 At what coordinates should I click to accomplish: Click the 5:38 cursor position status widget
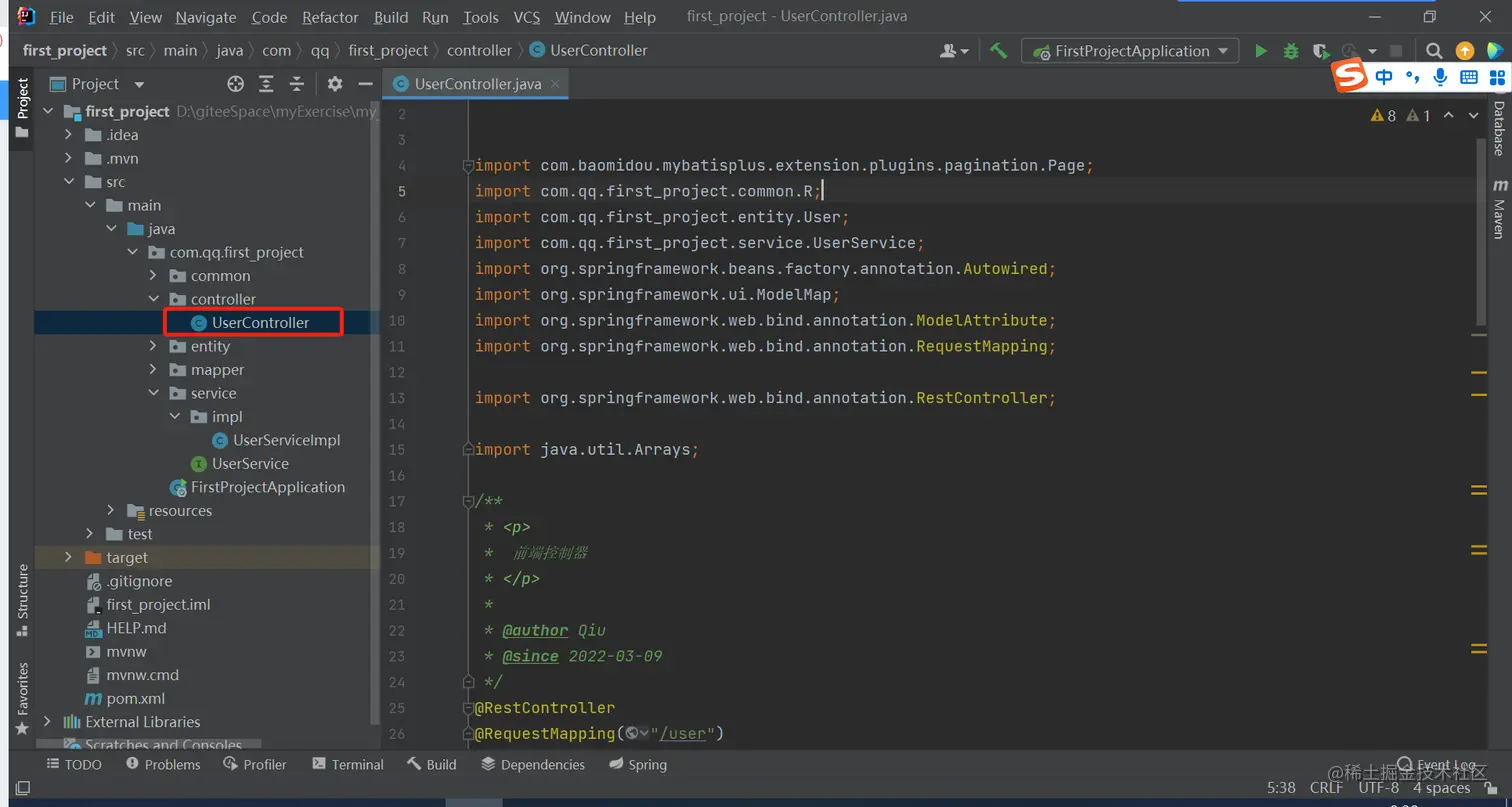pyautogui.click(x=1281, y=788)
